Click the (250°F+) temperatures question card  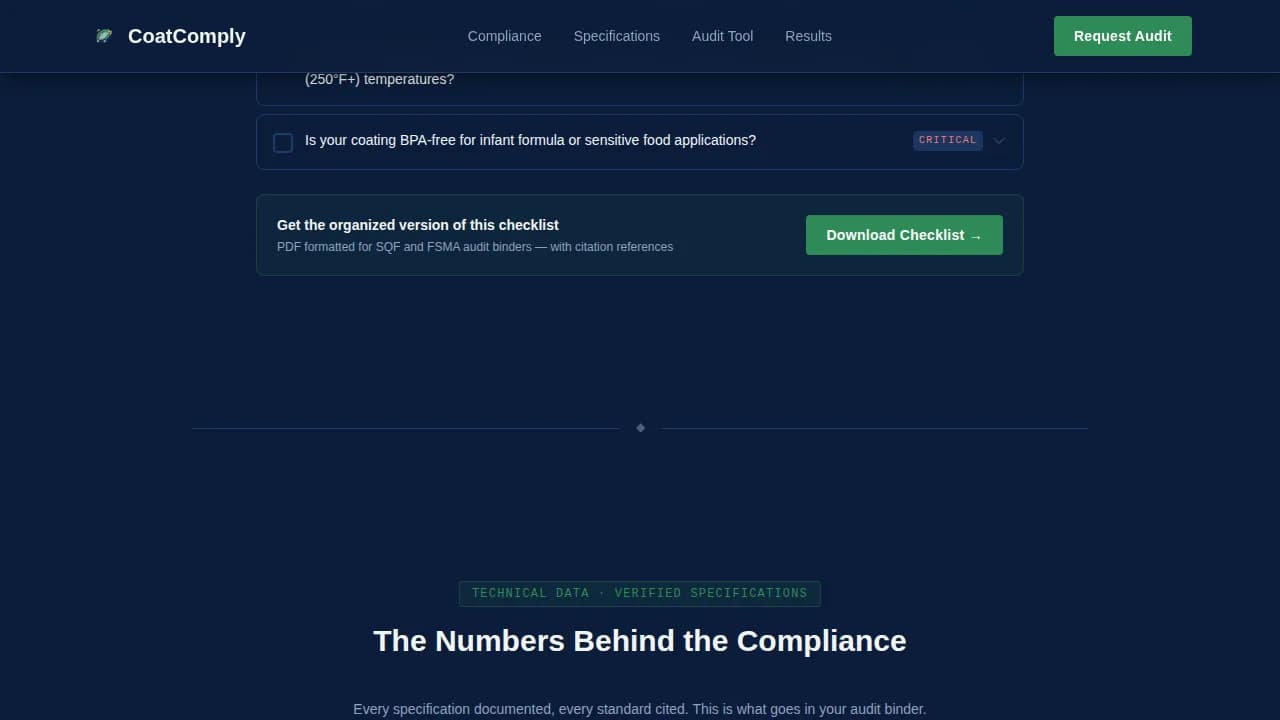click(x=639, y=86)
